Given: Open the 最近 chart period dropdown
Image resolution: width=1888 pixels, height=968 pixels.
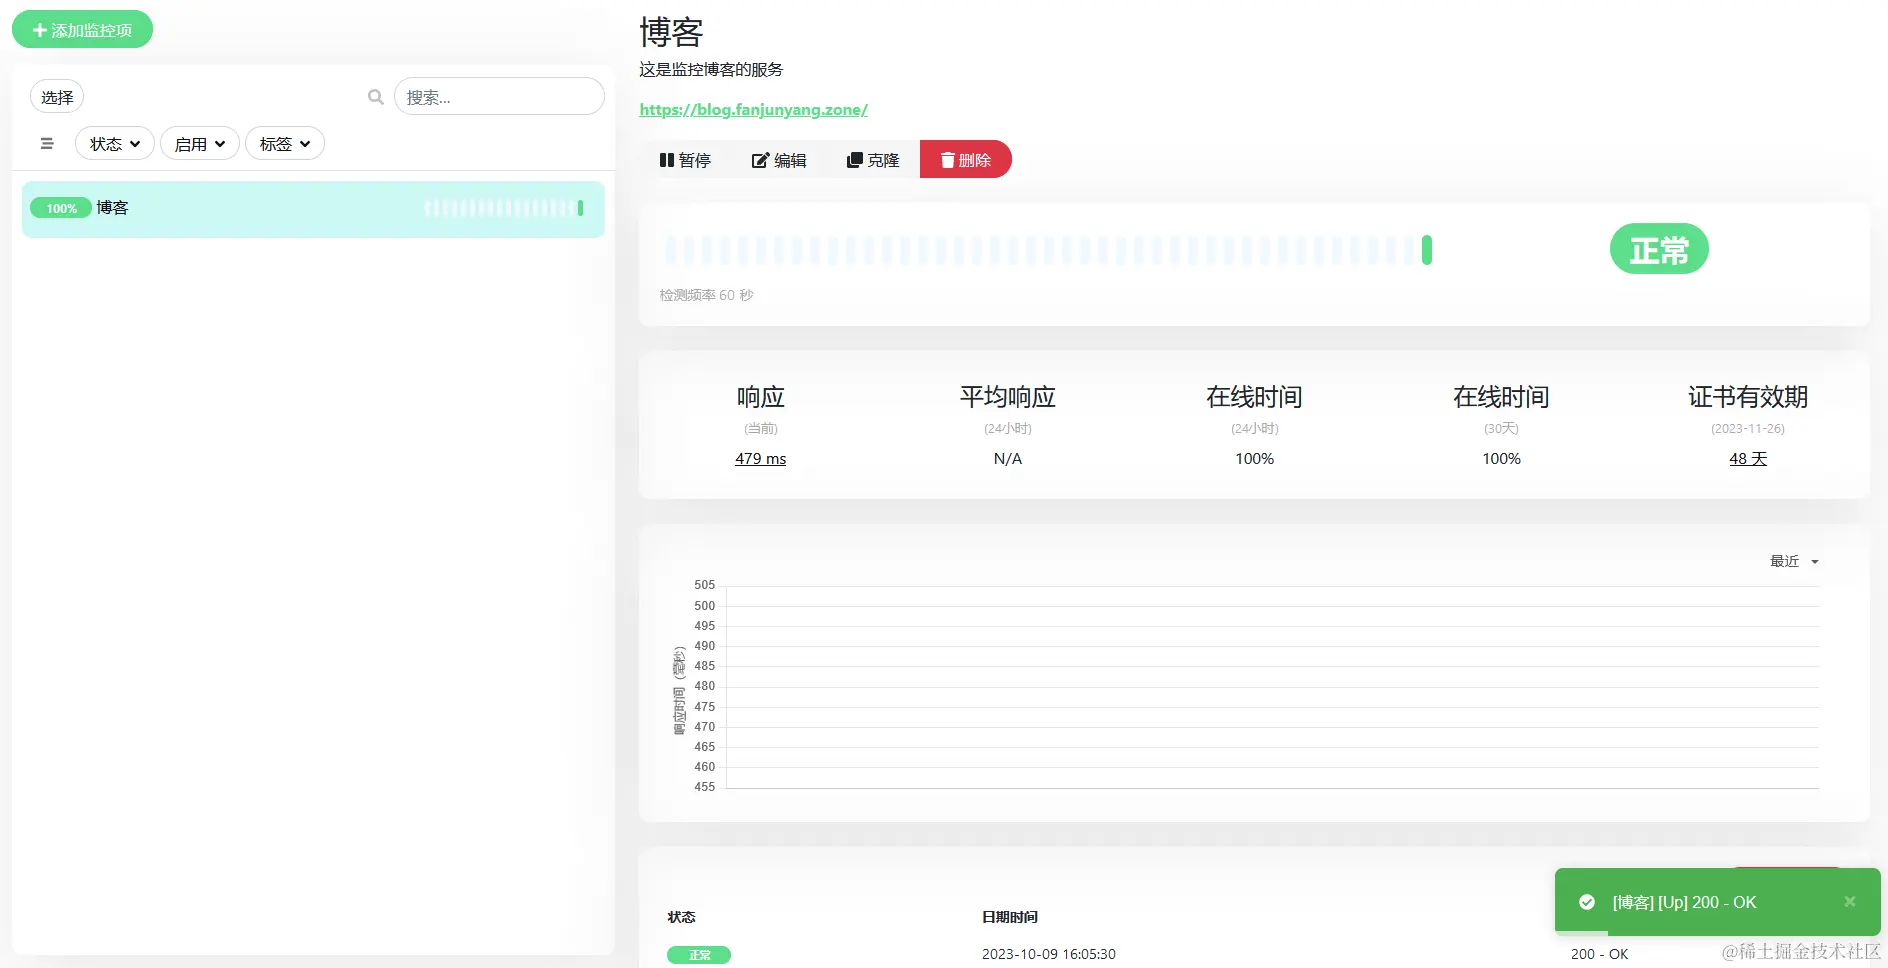Looking at the screenshot, I should pos(1794,561).
